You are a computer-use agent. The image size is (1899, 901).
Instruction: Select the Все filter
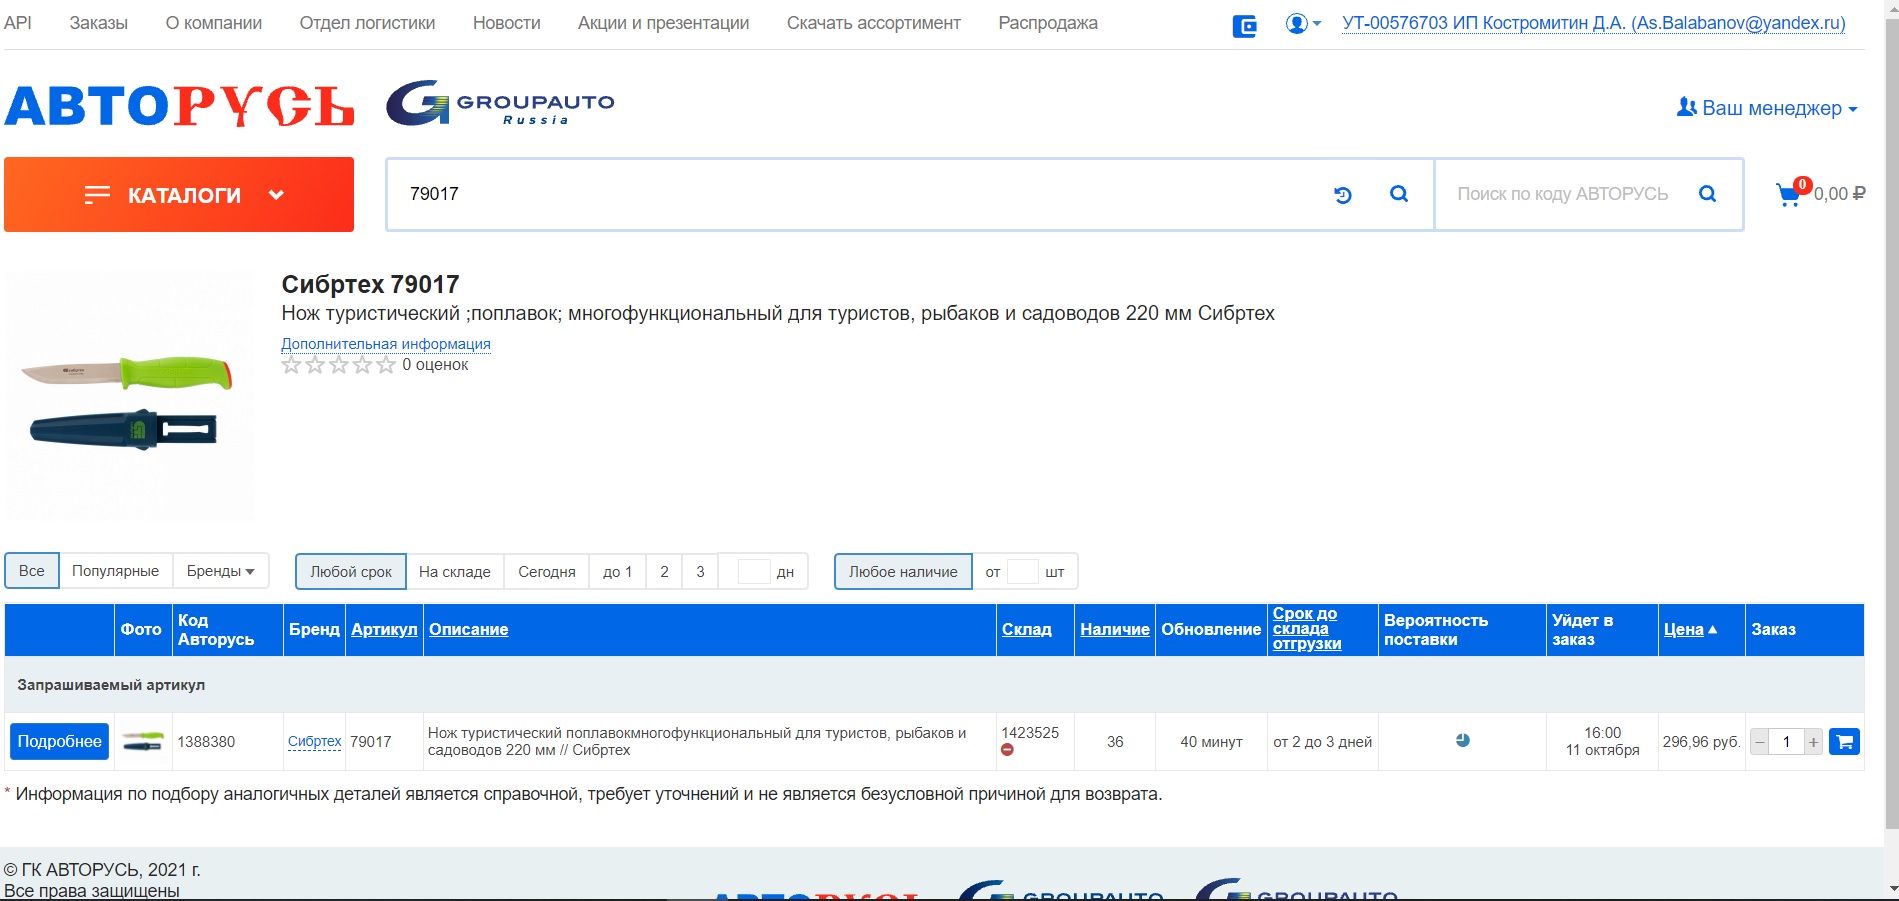click(x=32, y=571)
